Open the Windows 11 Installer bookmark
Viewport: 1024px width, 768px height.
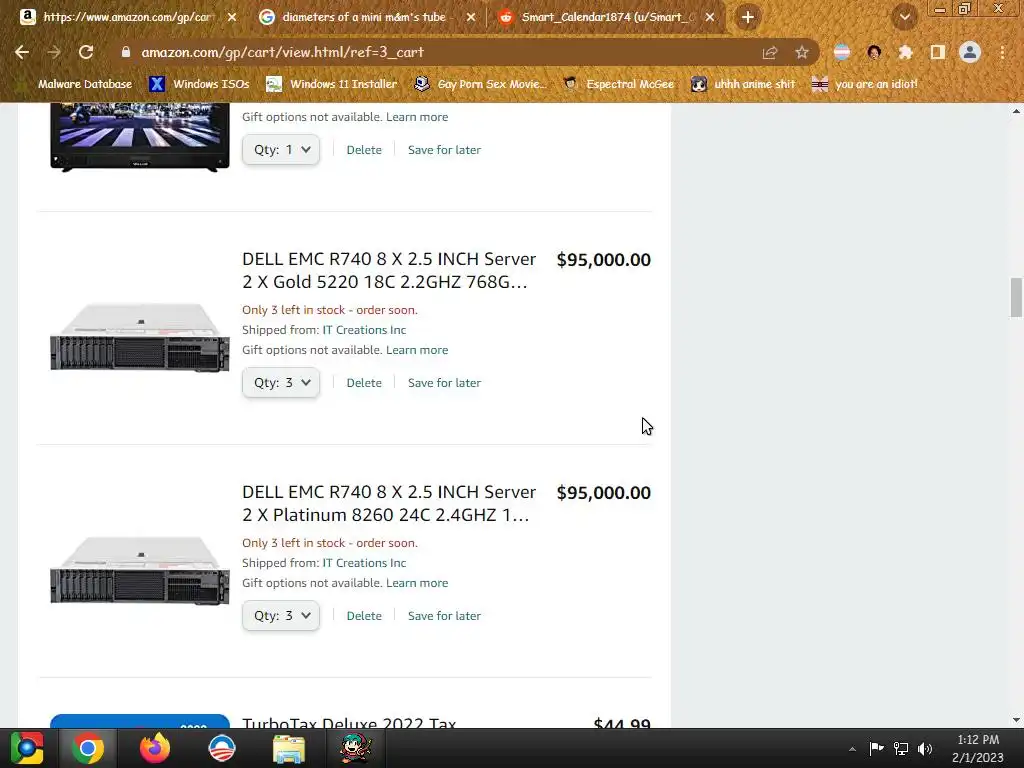coord(332,84)
